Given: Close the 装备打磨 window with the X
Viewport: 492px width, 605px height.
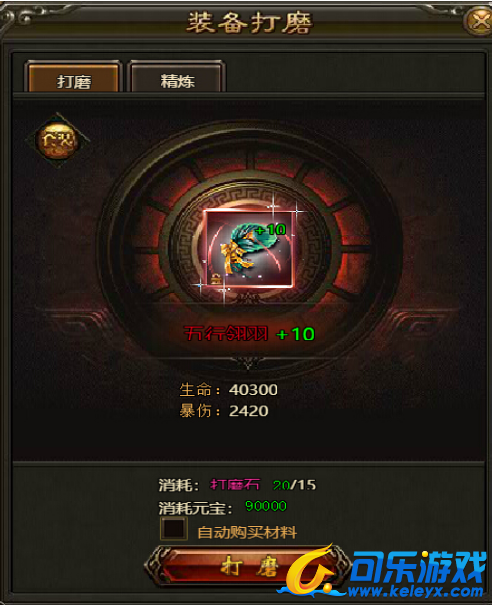Looking at the screenshot, I should (x=479, y=21).
